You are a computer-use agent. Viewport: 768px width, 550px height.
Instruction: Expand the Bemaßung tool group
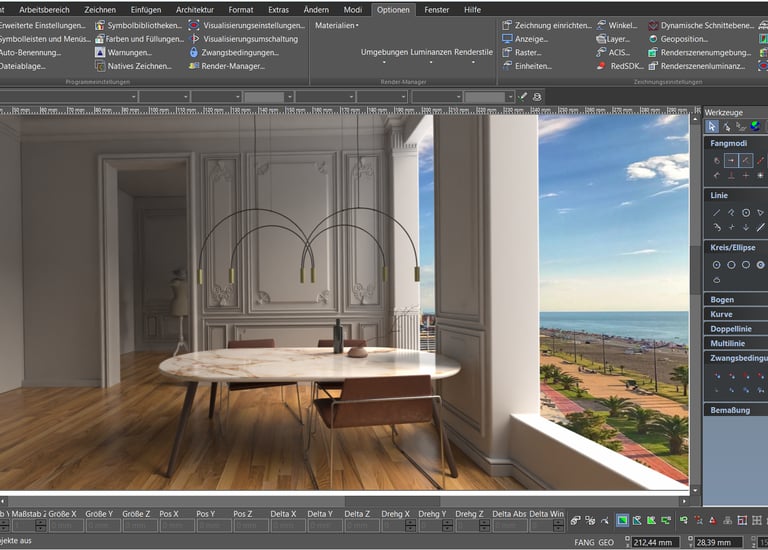(x=736, y=410)
